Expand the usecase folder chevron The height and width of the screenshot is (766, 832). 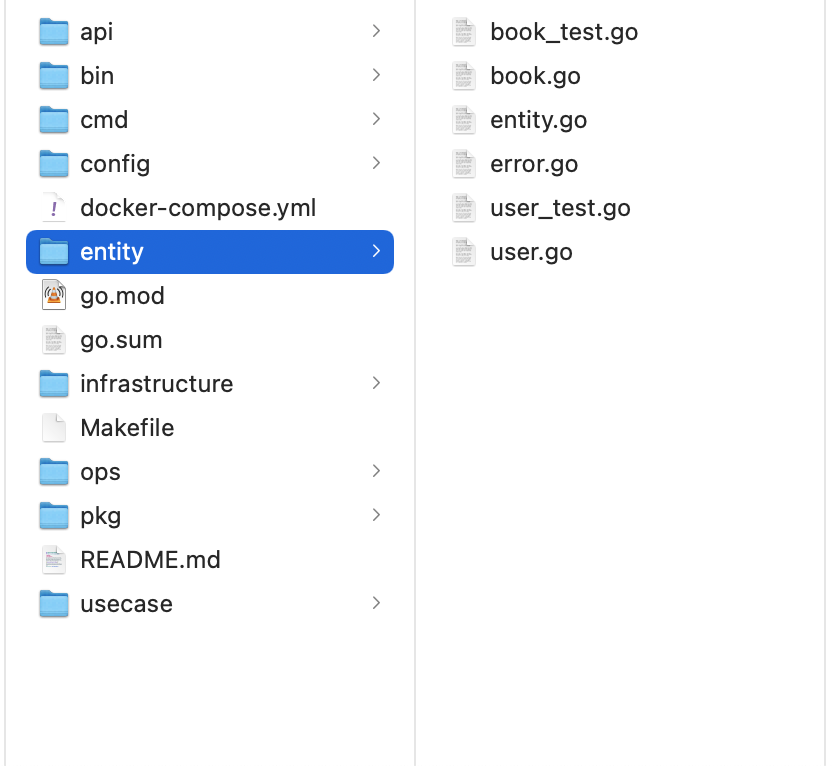point(376,603)
